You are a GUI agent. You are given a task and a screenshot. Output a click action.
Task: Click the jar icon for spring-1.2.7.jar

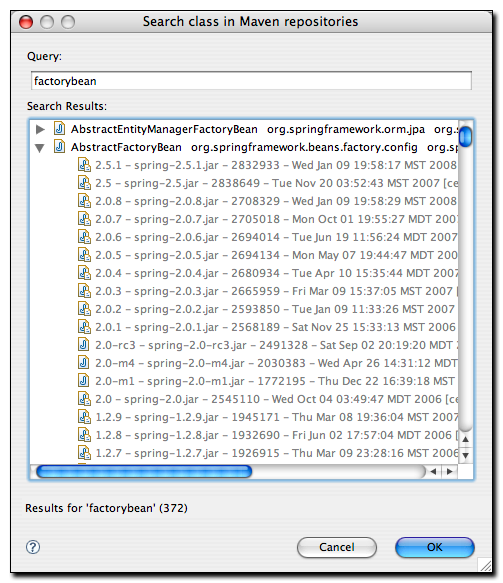click(84, 453)
